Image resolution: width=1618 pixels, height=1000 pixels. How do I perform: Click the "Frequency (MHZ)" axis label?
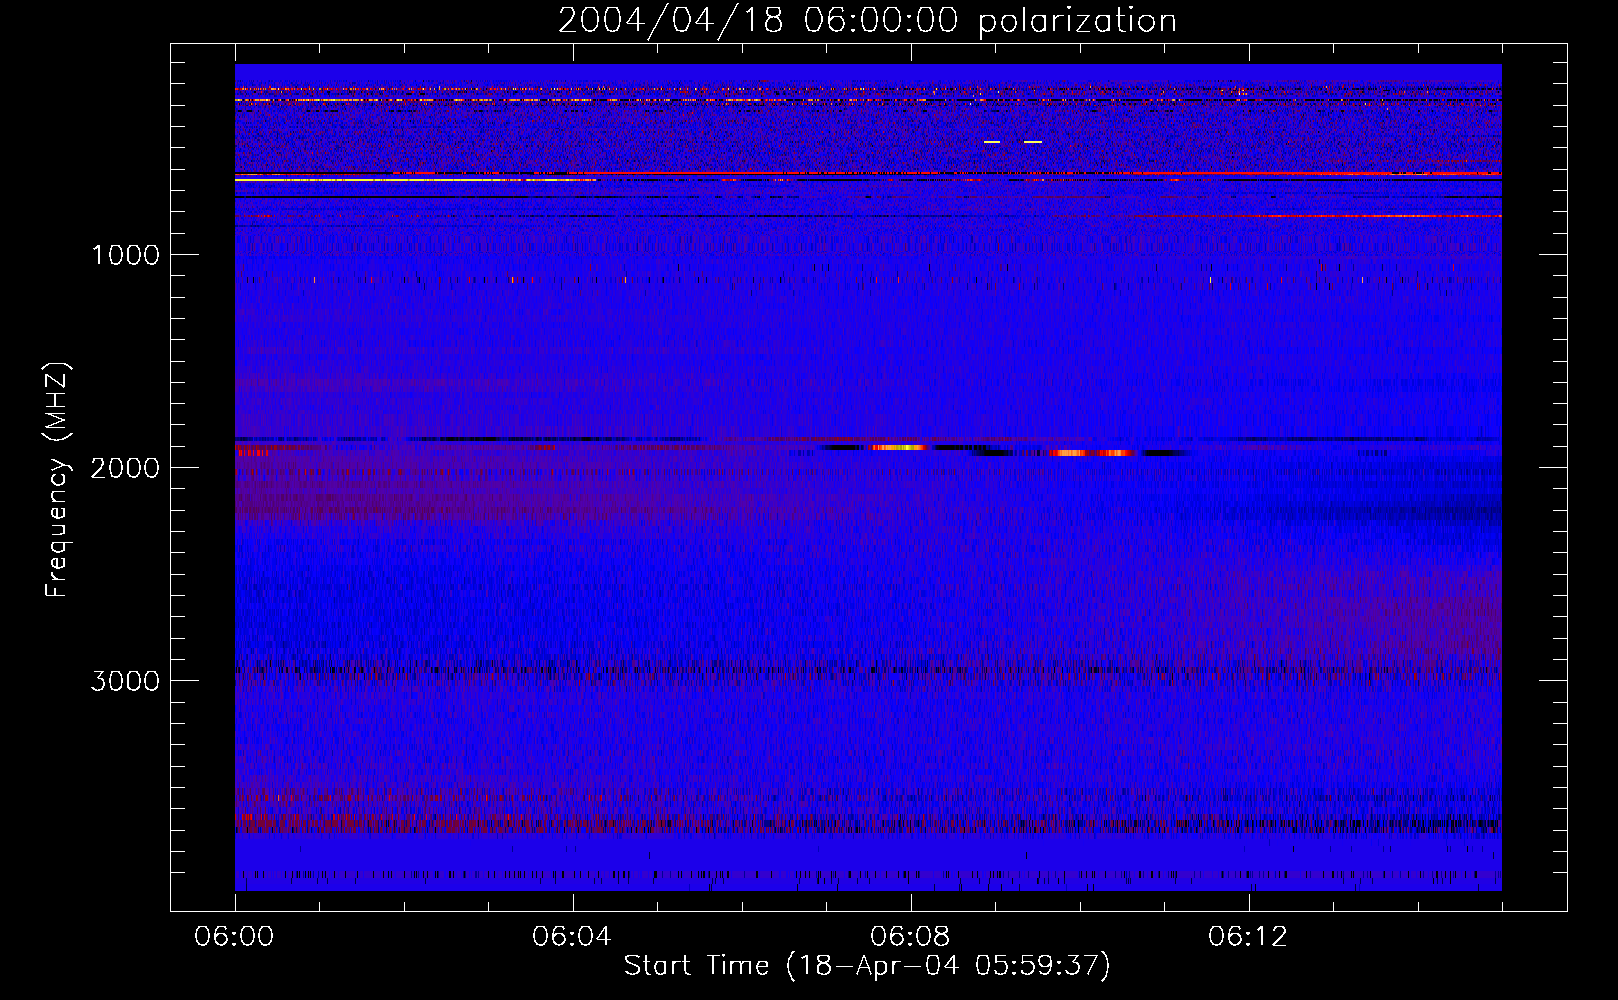56,480
